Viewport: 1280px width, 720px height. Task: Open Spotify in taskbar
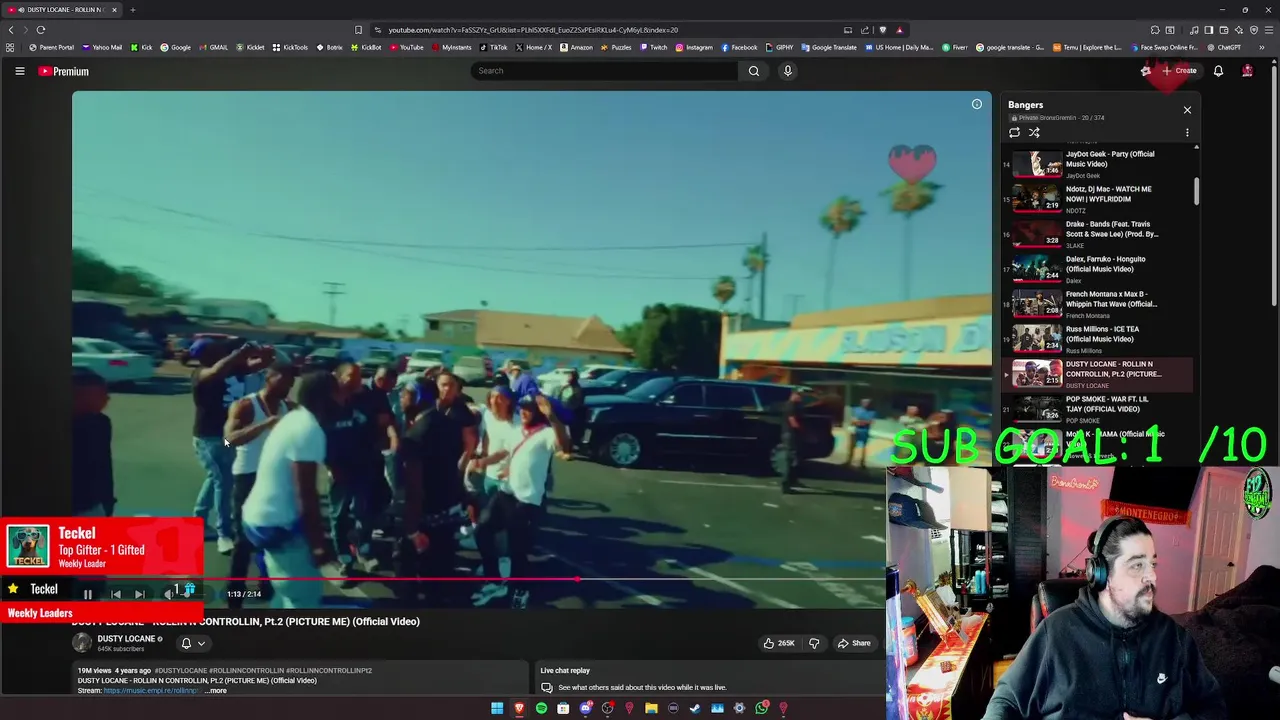[541, 708]
